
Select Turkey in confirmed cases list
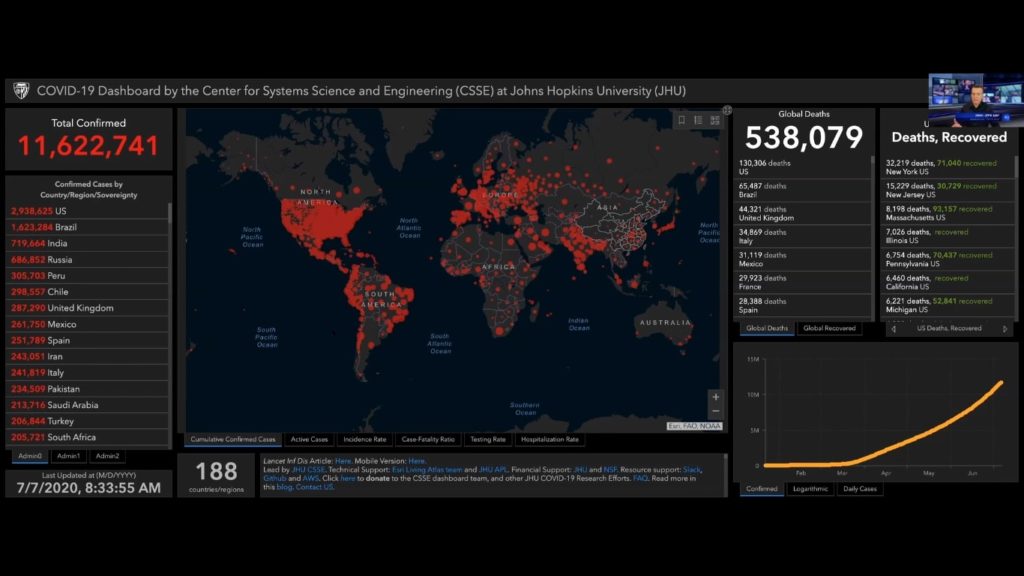point(88,421)
